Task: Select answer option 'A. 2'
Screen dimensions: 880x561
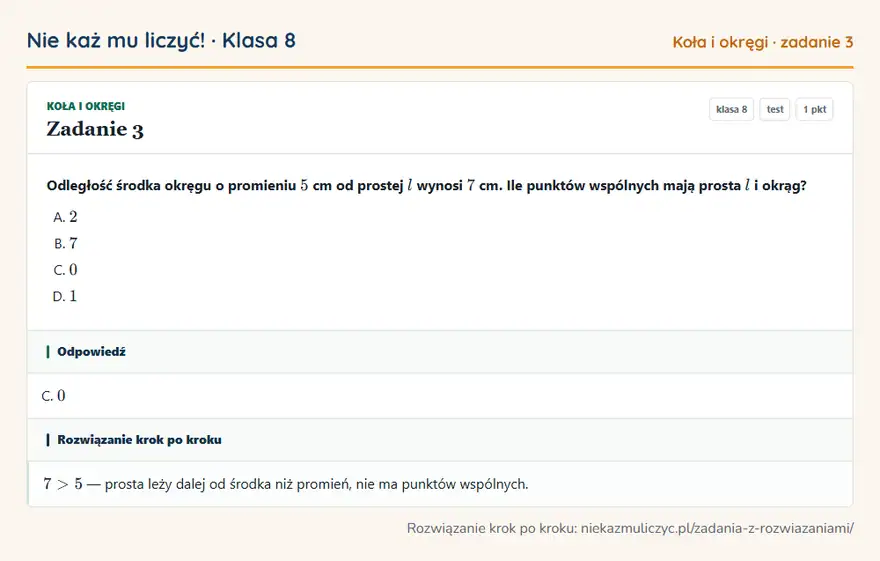Action: (65, 217)
